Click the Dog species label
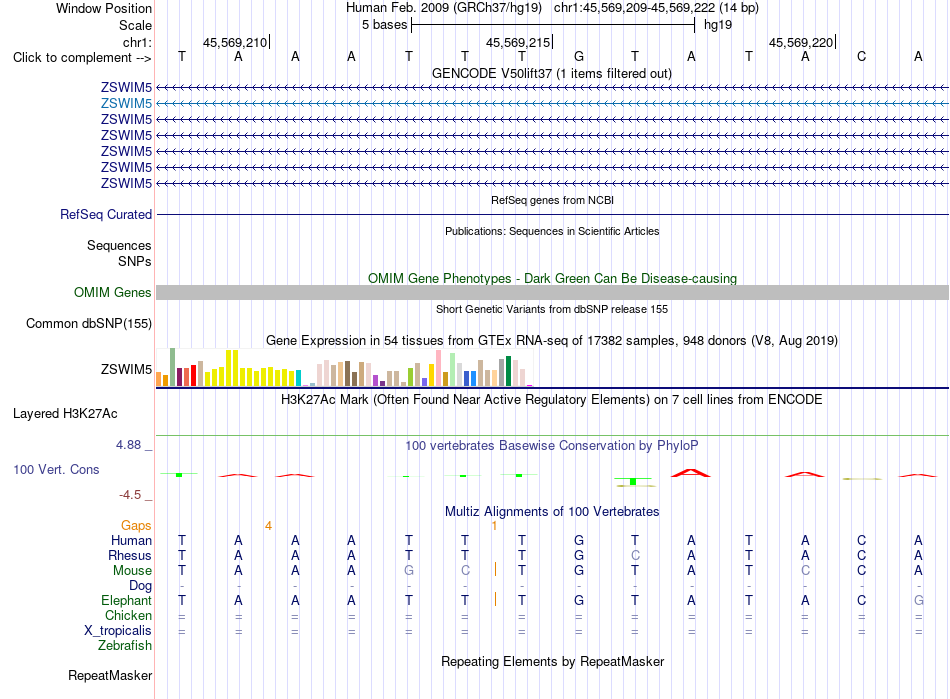 coord(140,586)
